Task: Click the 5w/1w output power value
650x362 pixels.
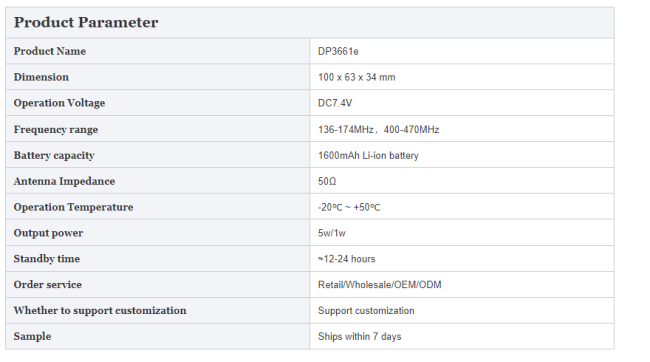Action: click(332, 233)
